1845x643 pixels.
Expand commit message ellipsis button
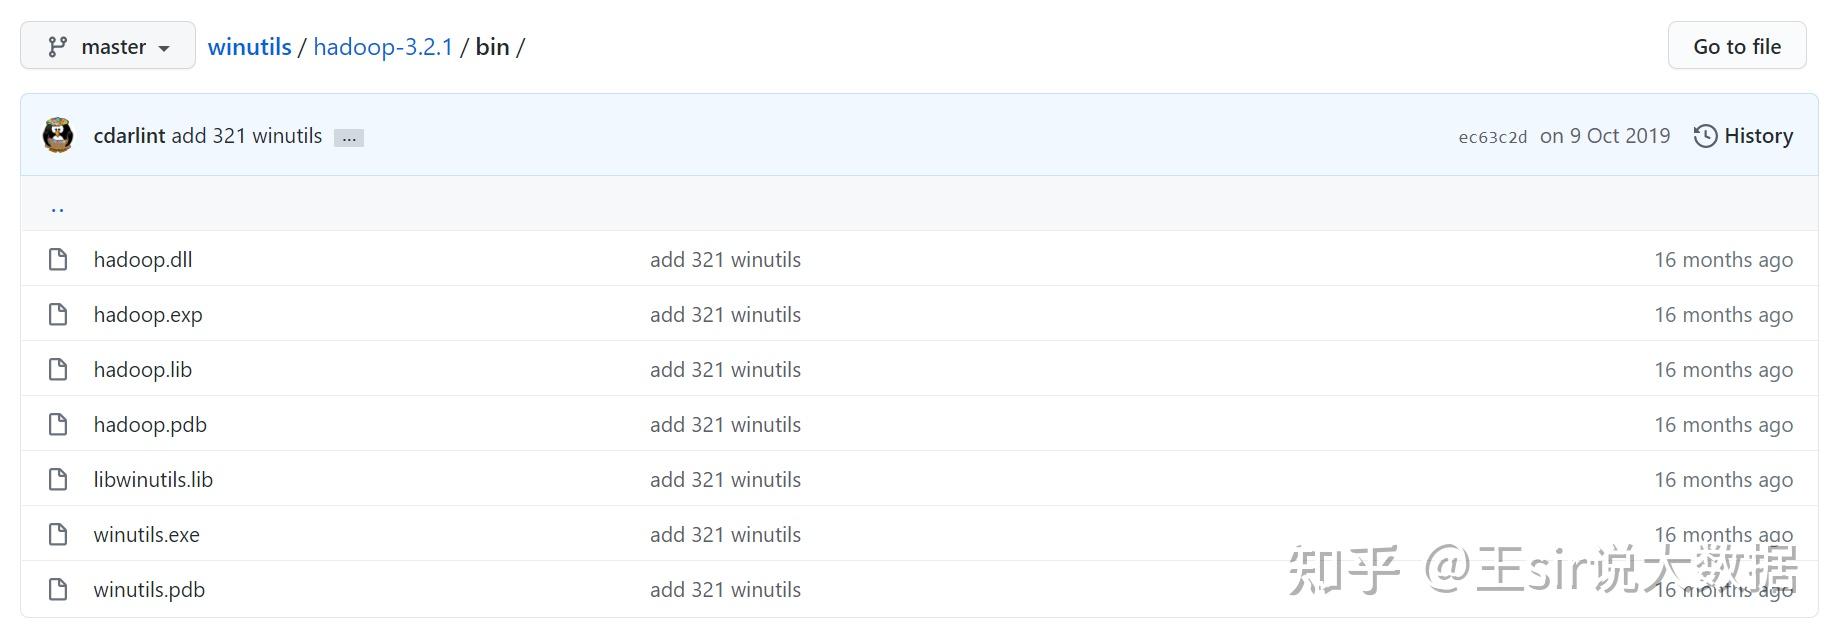tap(349, 138)
